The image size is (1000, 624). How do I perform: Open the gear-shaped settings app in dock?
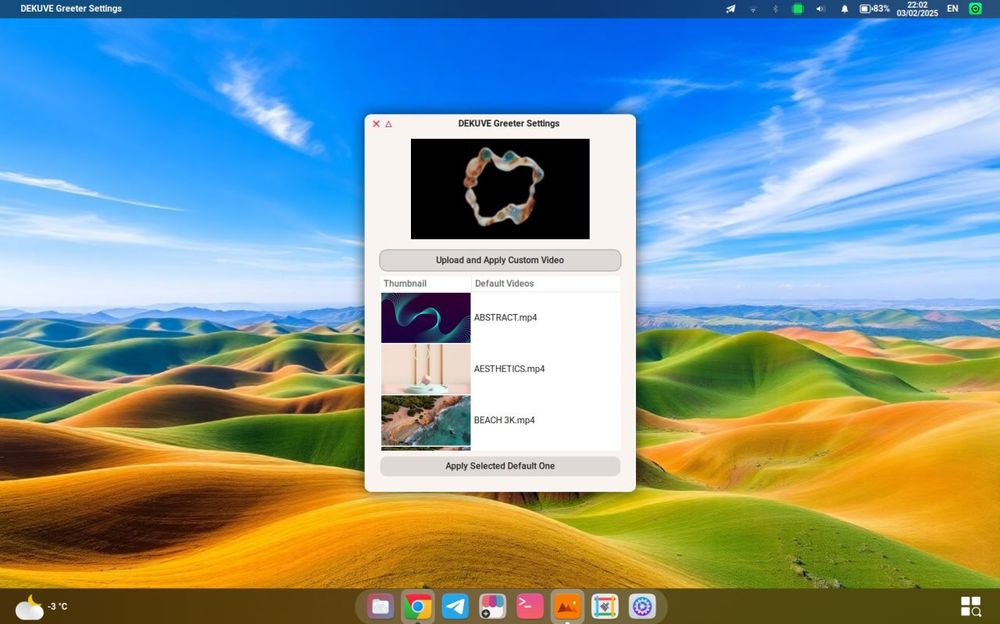[x=642, y=606]
